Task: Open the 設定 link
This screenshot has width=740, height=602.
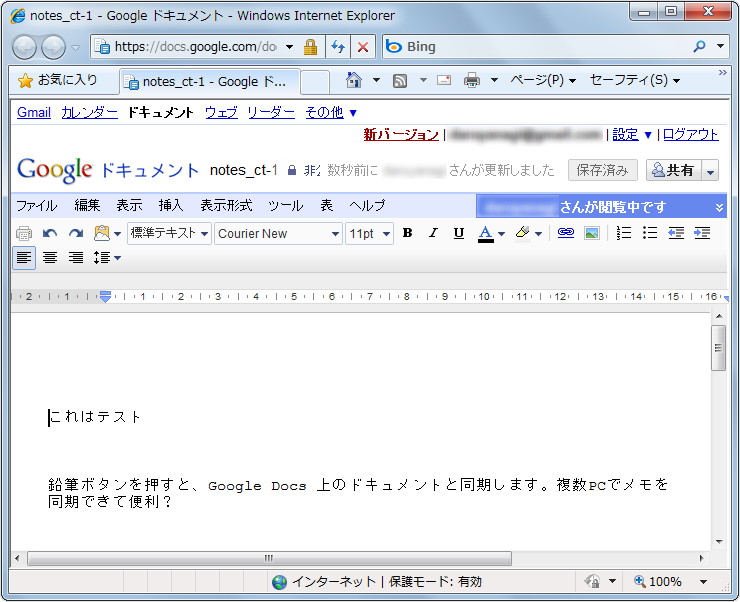Action: [x=625, y=135]
